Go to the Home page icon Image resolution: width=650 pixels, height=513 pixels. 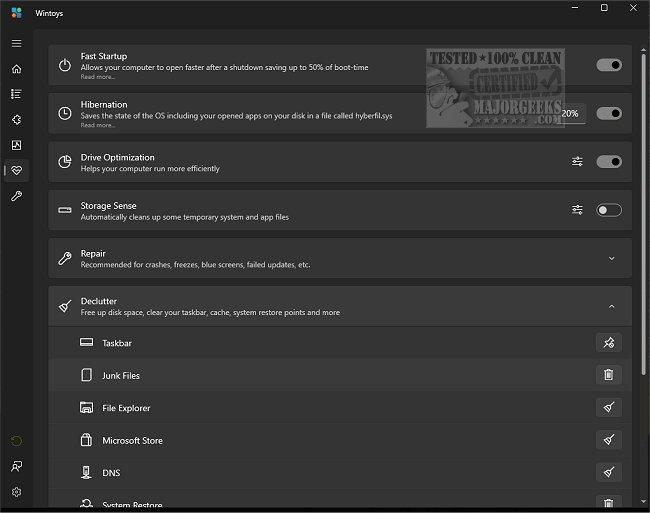(17, 69)
